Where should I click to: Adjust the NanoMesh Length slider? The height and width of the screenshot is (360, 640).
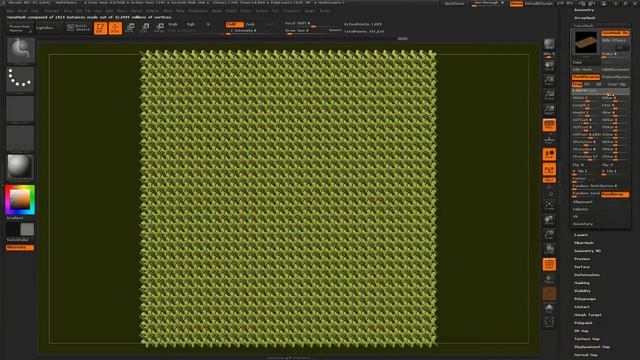586,105
